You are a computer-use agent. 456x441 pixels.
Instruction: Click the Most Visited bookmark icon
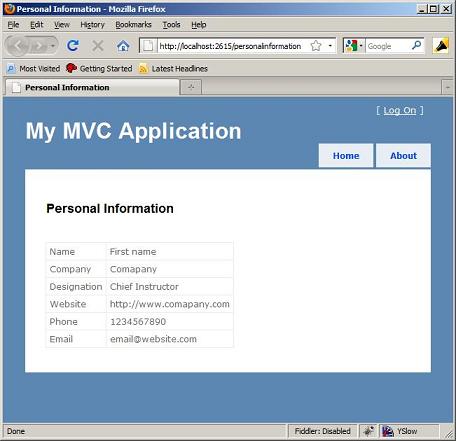coord(11,69)
